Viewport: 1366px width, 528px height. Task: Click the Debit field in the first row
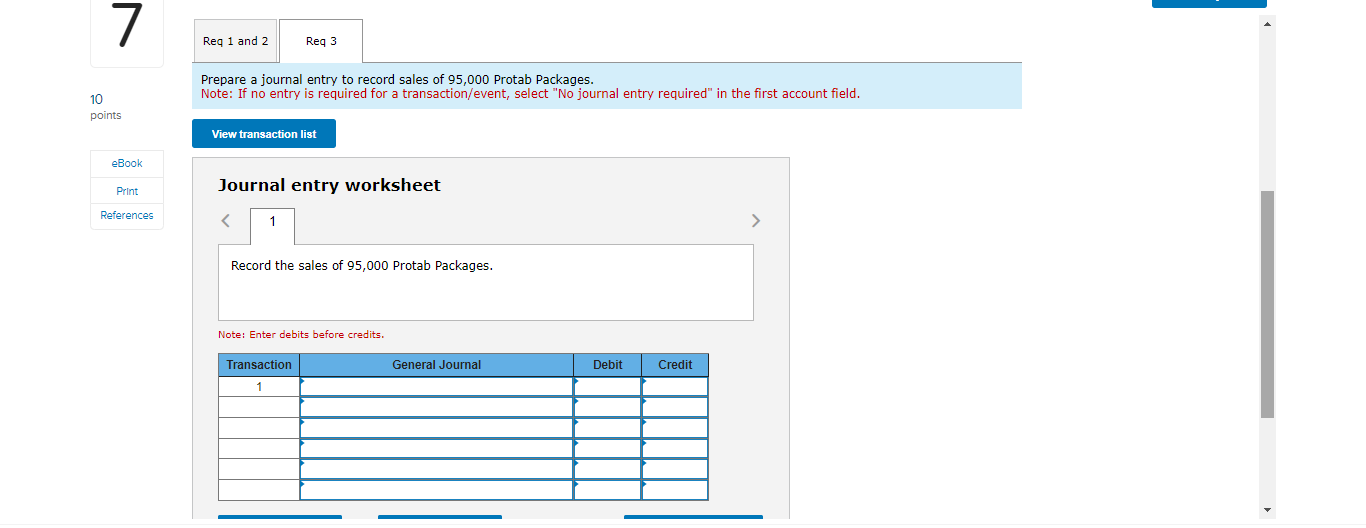click(x=608, y=386)
